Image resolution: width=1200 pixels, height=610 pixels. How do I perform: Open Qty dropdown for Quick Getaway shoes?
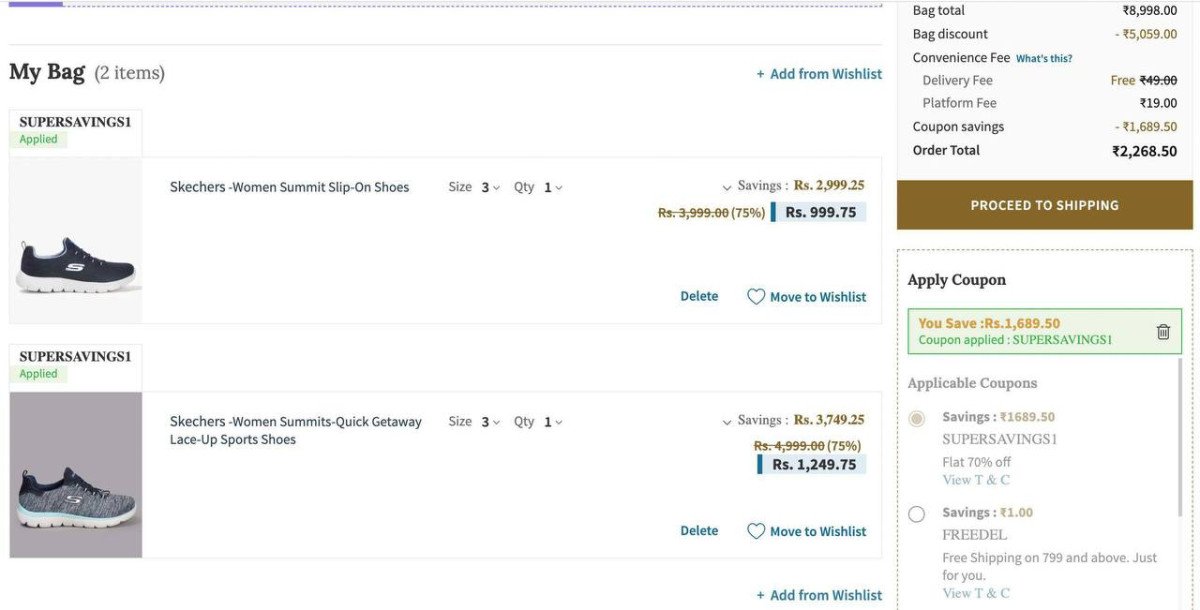coord(553,422)
